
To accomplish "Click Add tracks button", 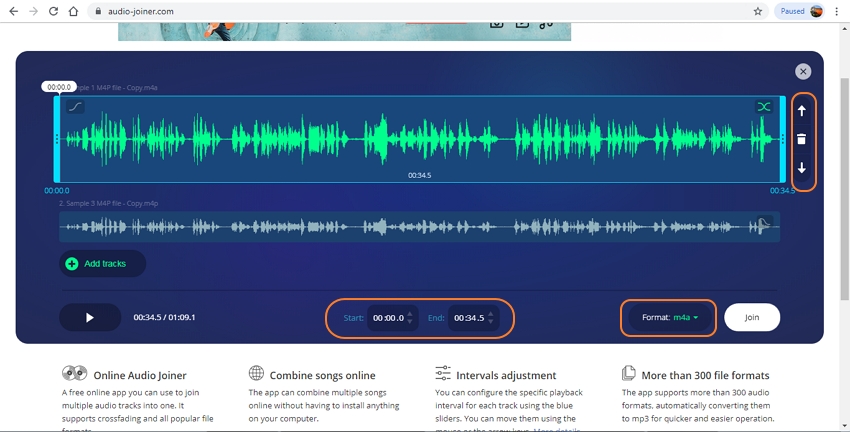I will 102,263.
